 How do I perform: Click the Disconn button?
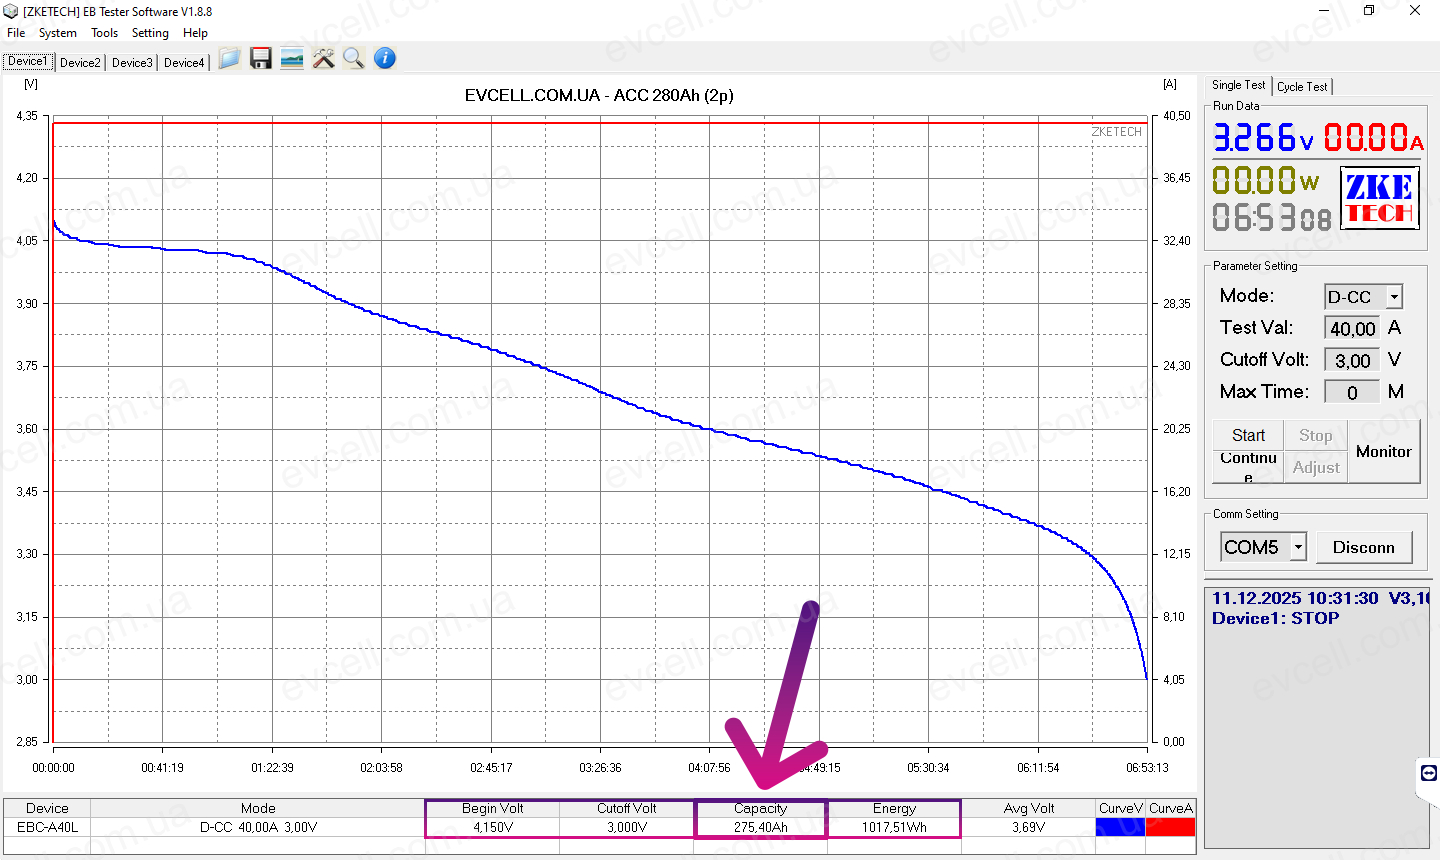click(1363, 547)
